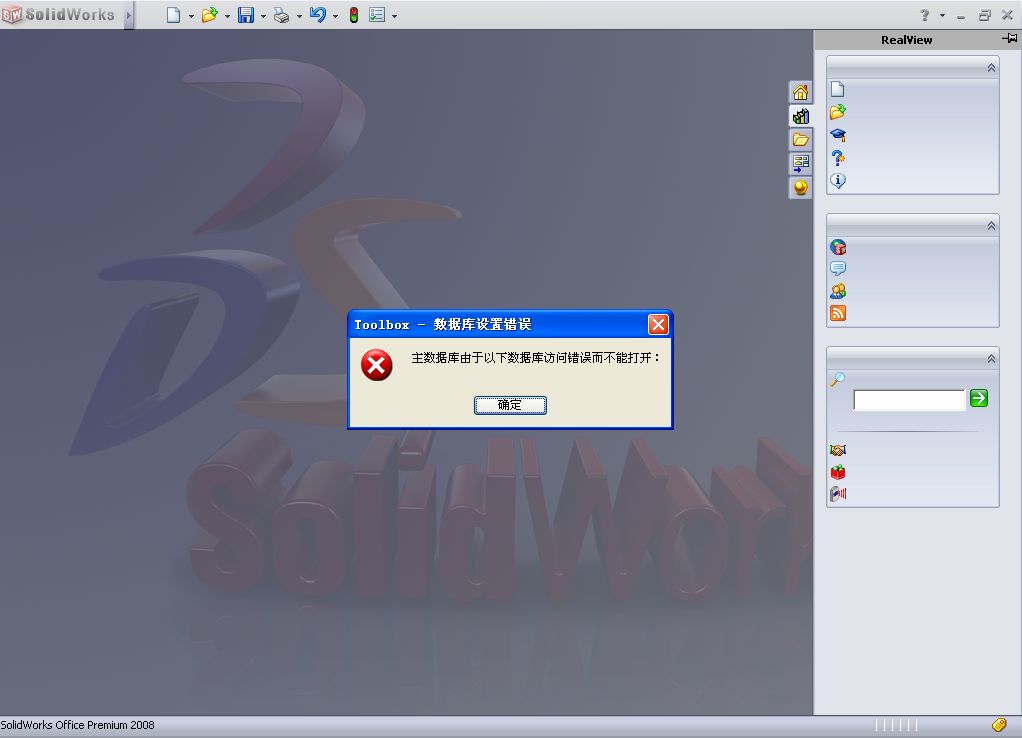Click inside the search text field
The height and width of the screenshot is (738, 1022).
click(x=907, y=399)
